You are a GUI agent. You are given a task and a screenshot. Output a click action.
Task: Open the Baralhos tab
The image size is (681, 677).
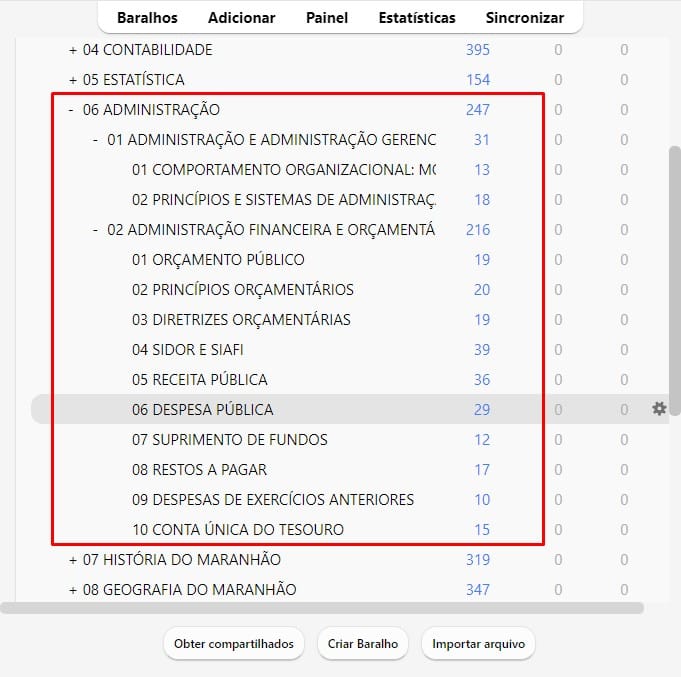point(147,18)
